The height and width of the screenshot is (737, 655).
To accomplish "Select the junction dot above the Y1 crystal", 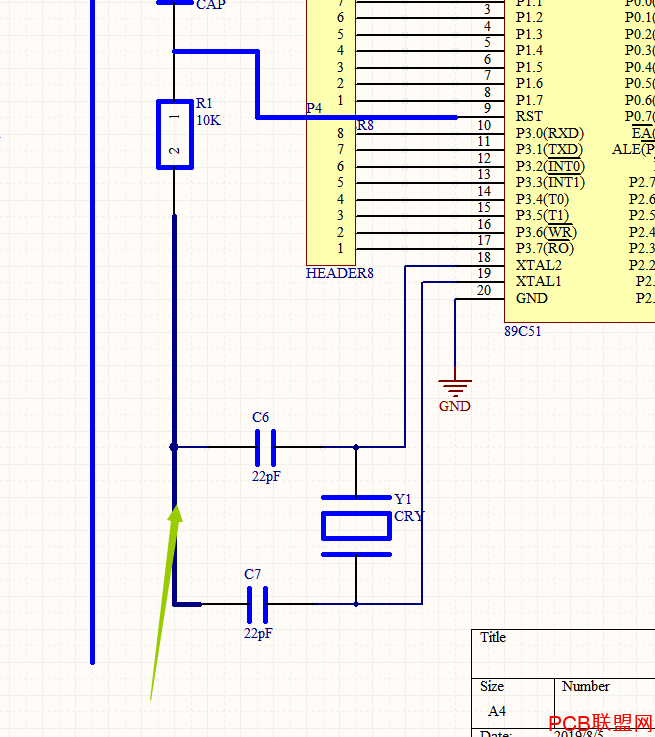I will coord(356,447).
